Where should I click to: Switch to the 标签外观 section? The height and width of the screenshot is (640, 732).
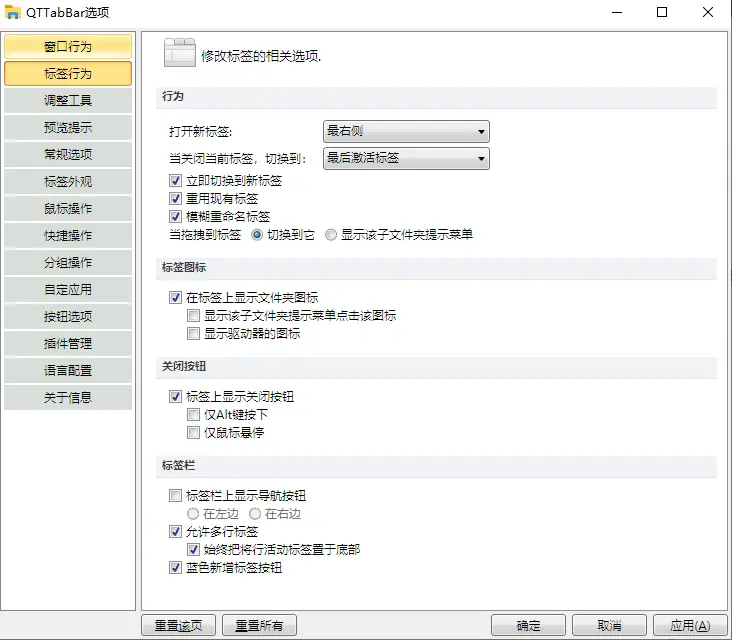68,182
